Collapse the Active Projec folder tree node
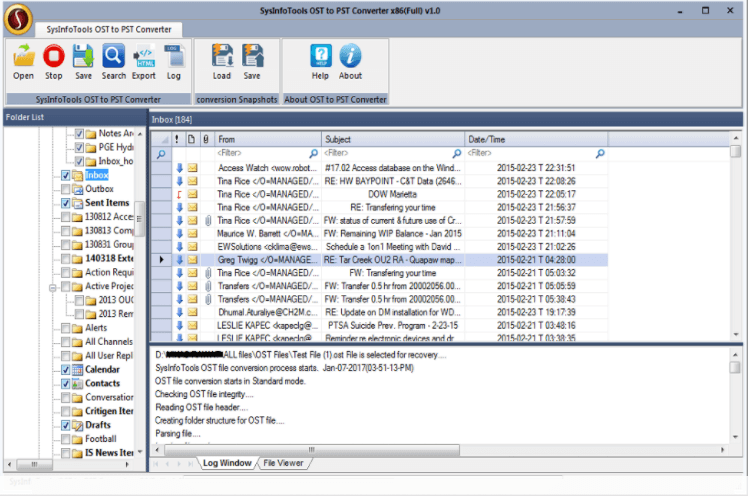The width and height of the screenshot is (750, 497). (x=53, y=287)
